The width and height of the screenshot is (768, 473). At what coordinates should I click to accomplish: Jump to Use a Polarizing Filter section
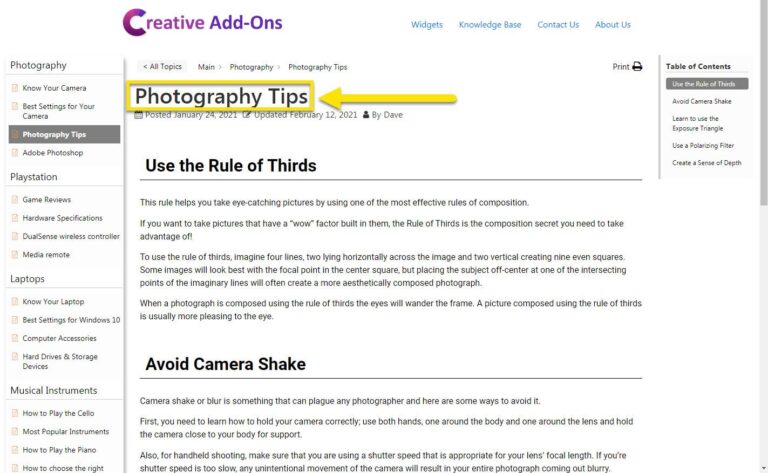[703, 145]
